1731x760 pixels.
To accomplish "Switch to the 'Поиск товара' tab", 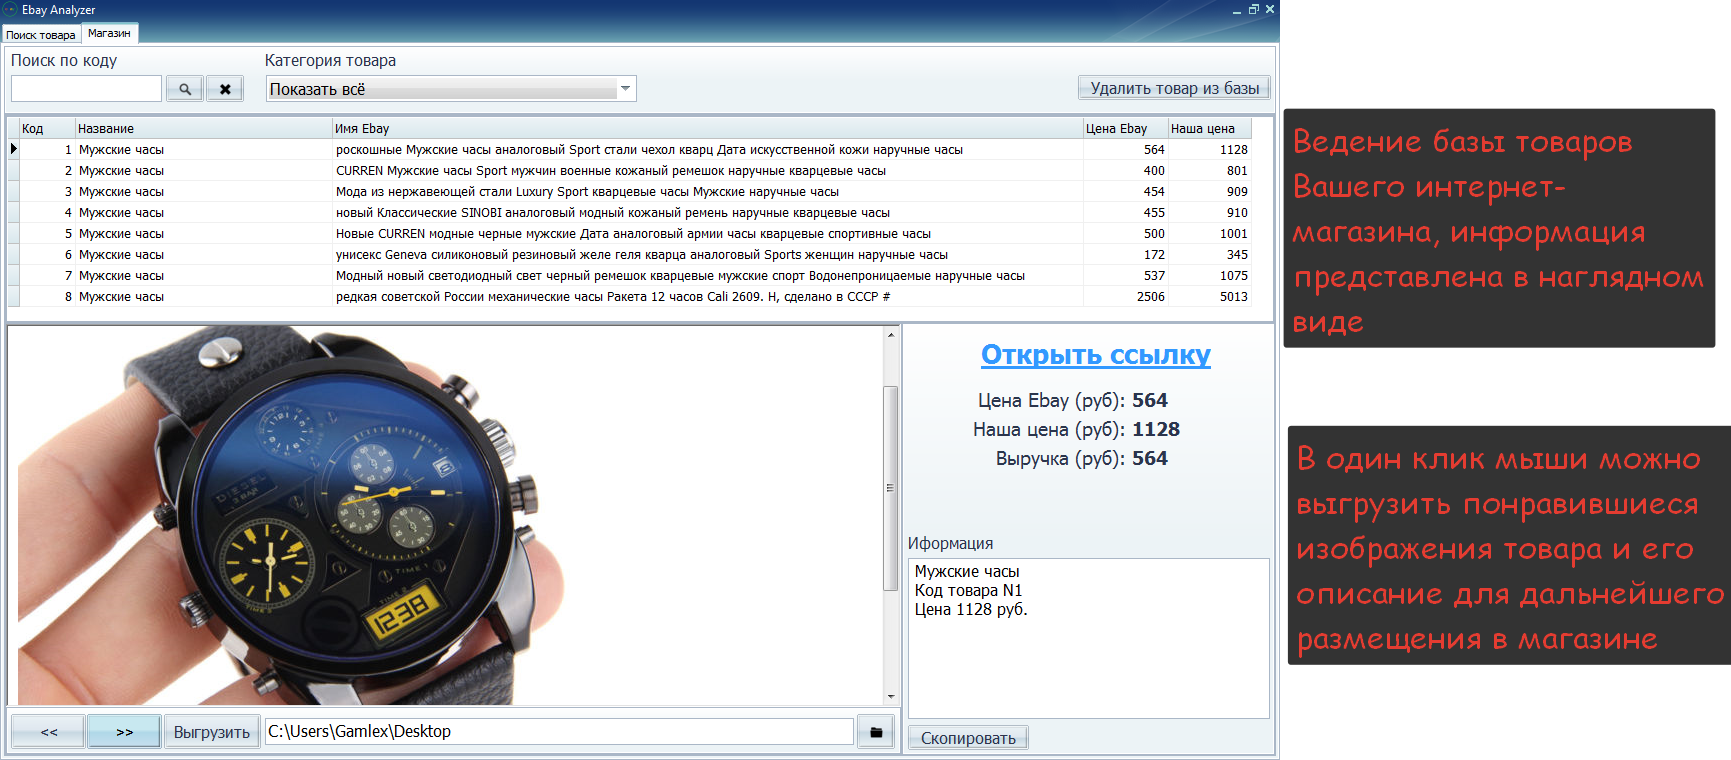I will (41, 35).
